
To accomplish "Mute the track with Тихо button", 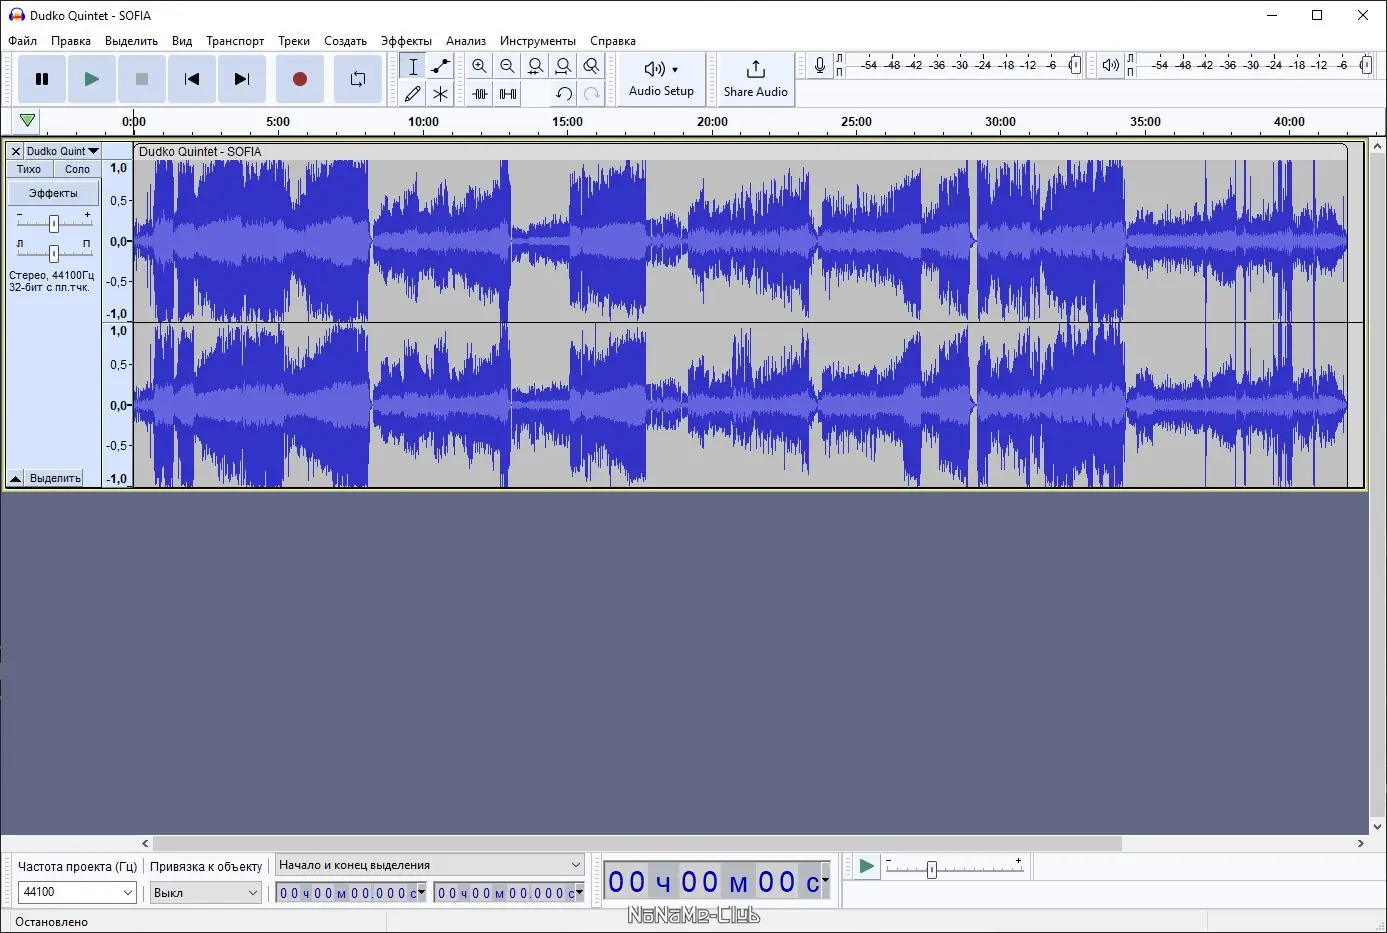I will [x=29, y=169].
